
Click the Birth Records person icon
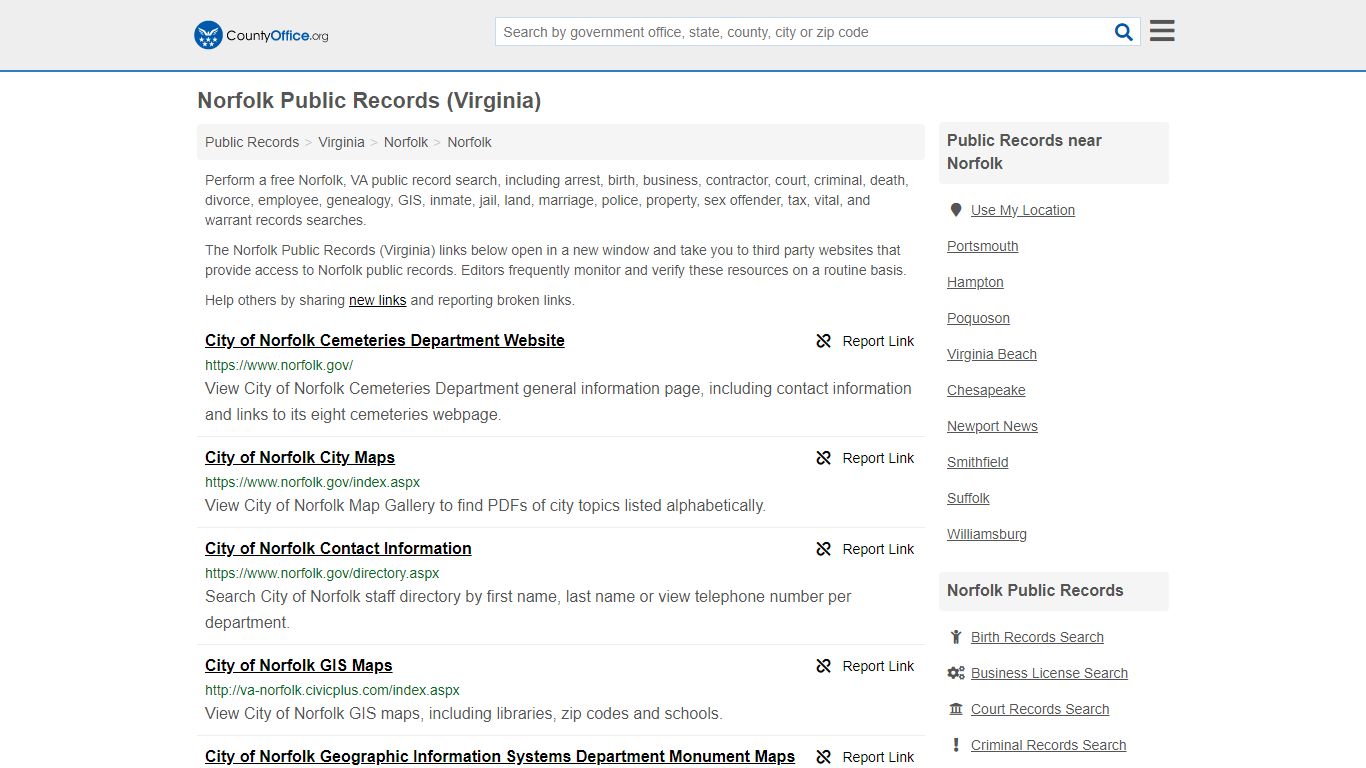pyautogui.click(x=956, y=637)
